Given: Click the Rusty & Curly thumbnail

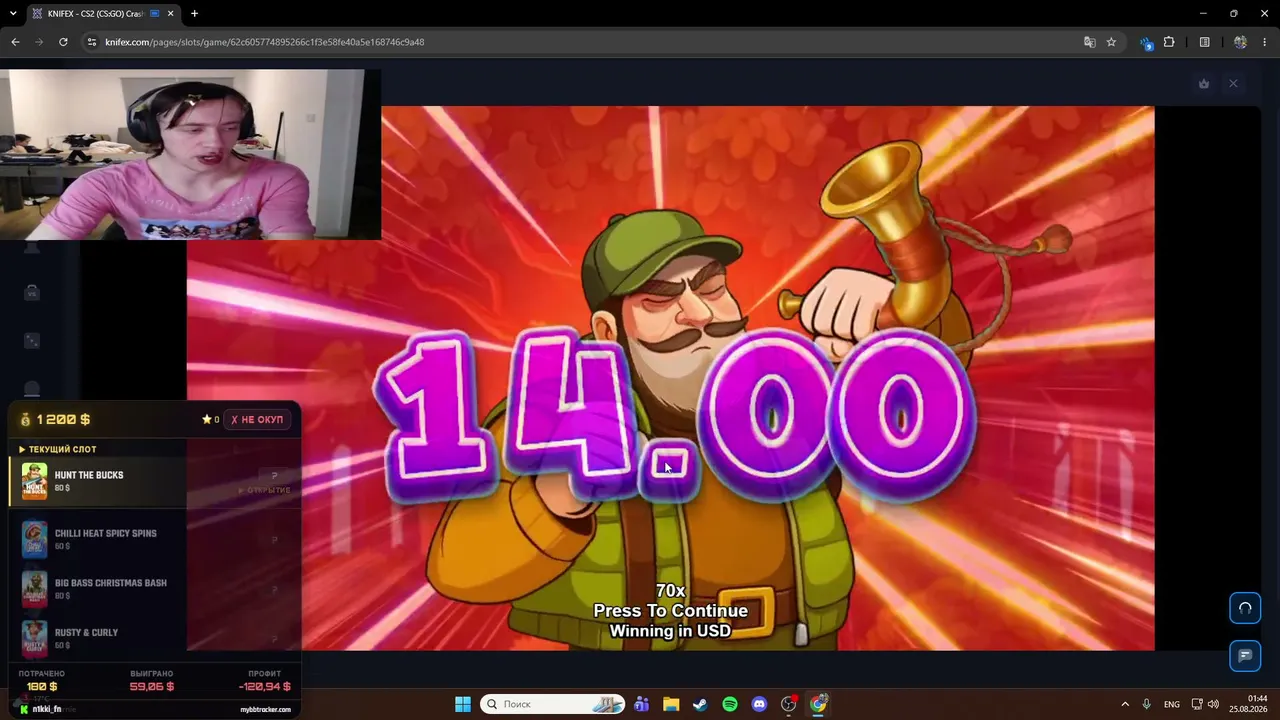Looking at the screenshot, I should [x=35, y=638].
